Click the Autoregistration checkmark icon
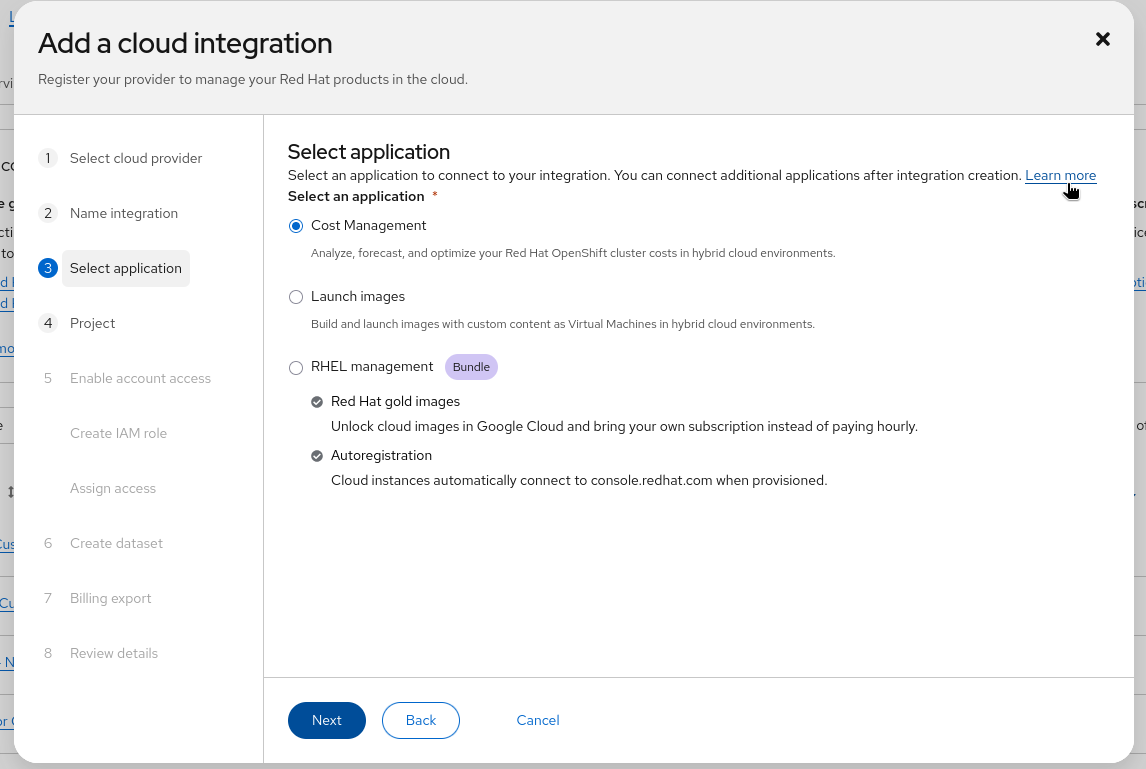The height and width of the screenshot is (769, 1146). [x=317, y=456]
